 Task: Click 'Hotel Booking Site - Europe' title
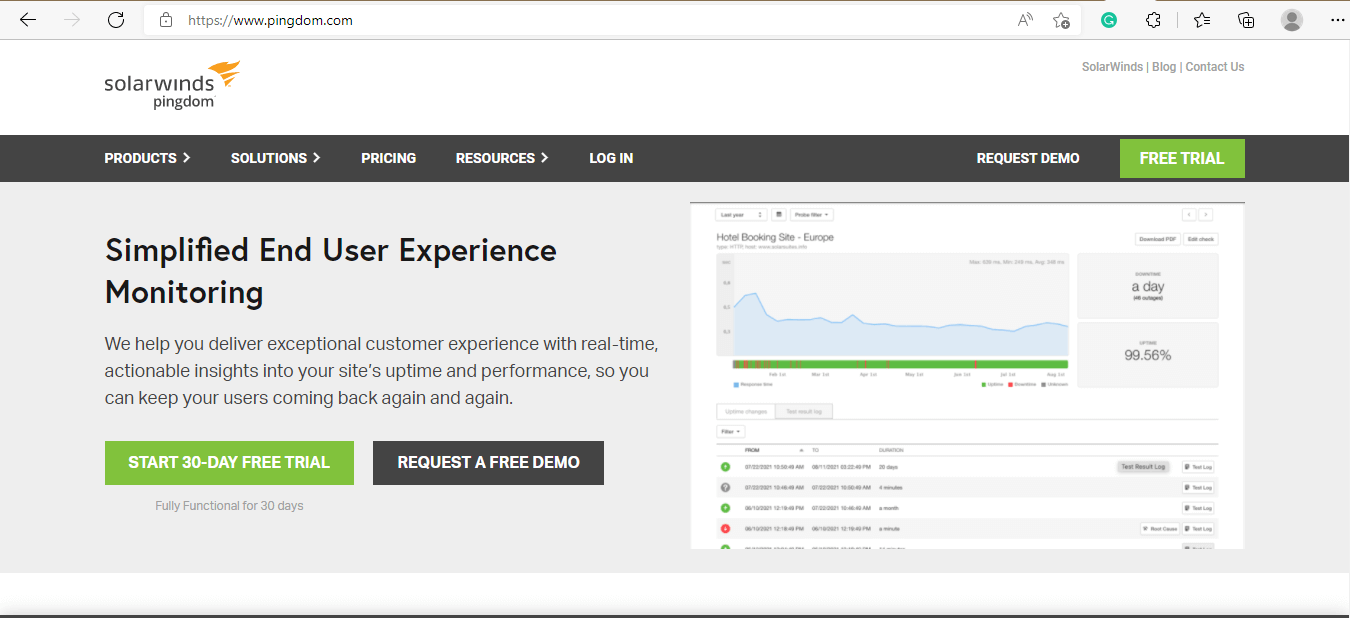click(x=775, y=237)
